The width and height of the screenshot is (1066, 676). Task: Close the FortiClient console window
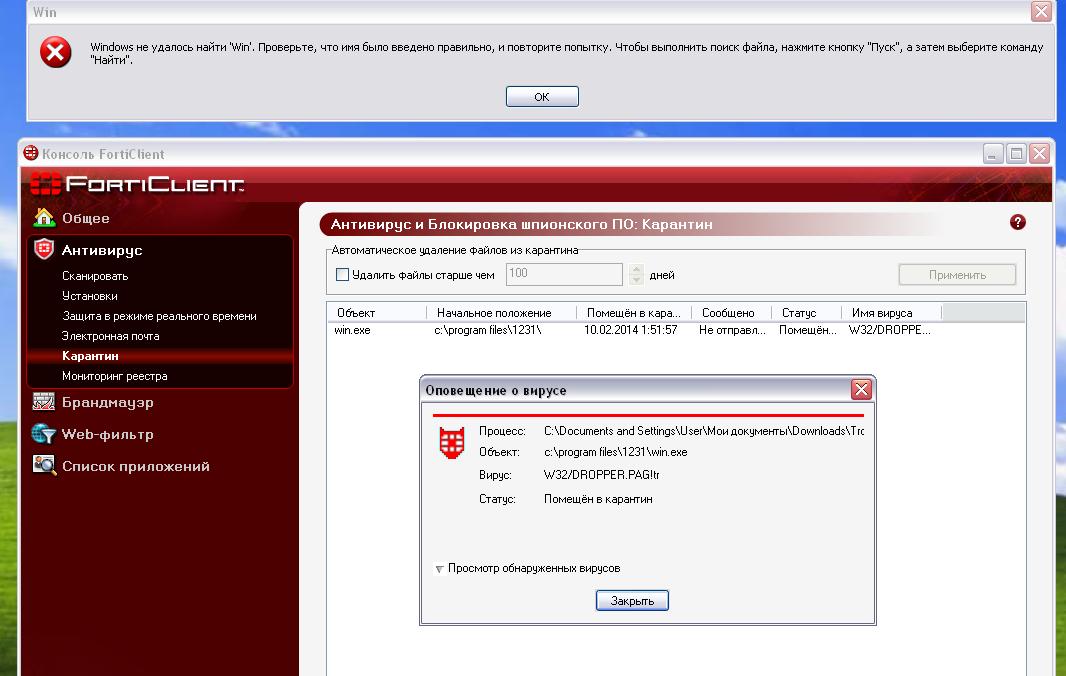point(1039,154)
